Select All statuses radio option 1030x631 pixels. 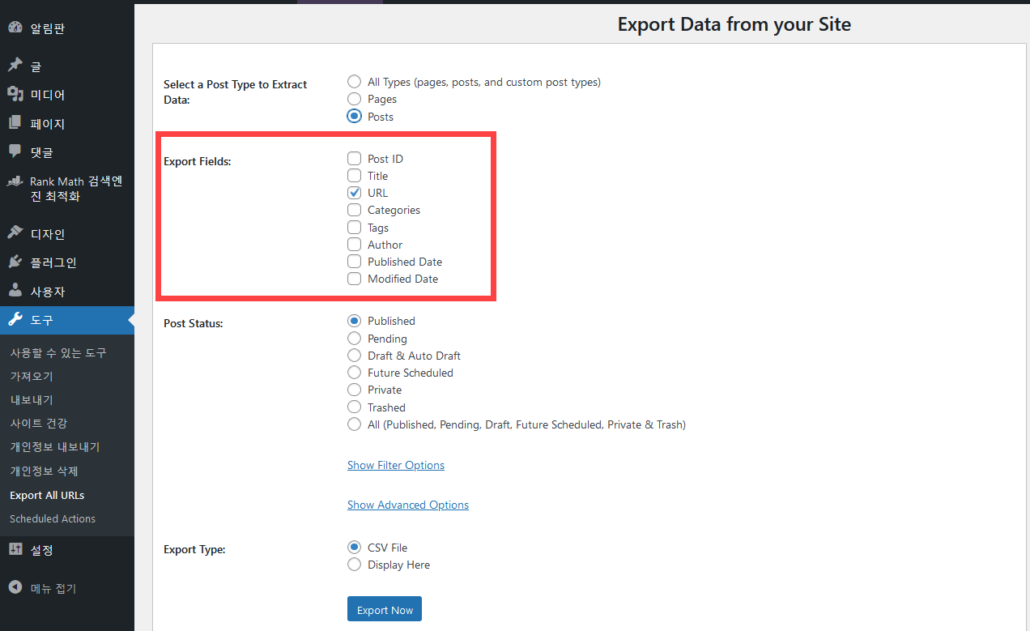point(354,424)
